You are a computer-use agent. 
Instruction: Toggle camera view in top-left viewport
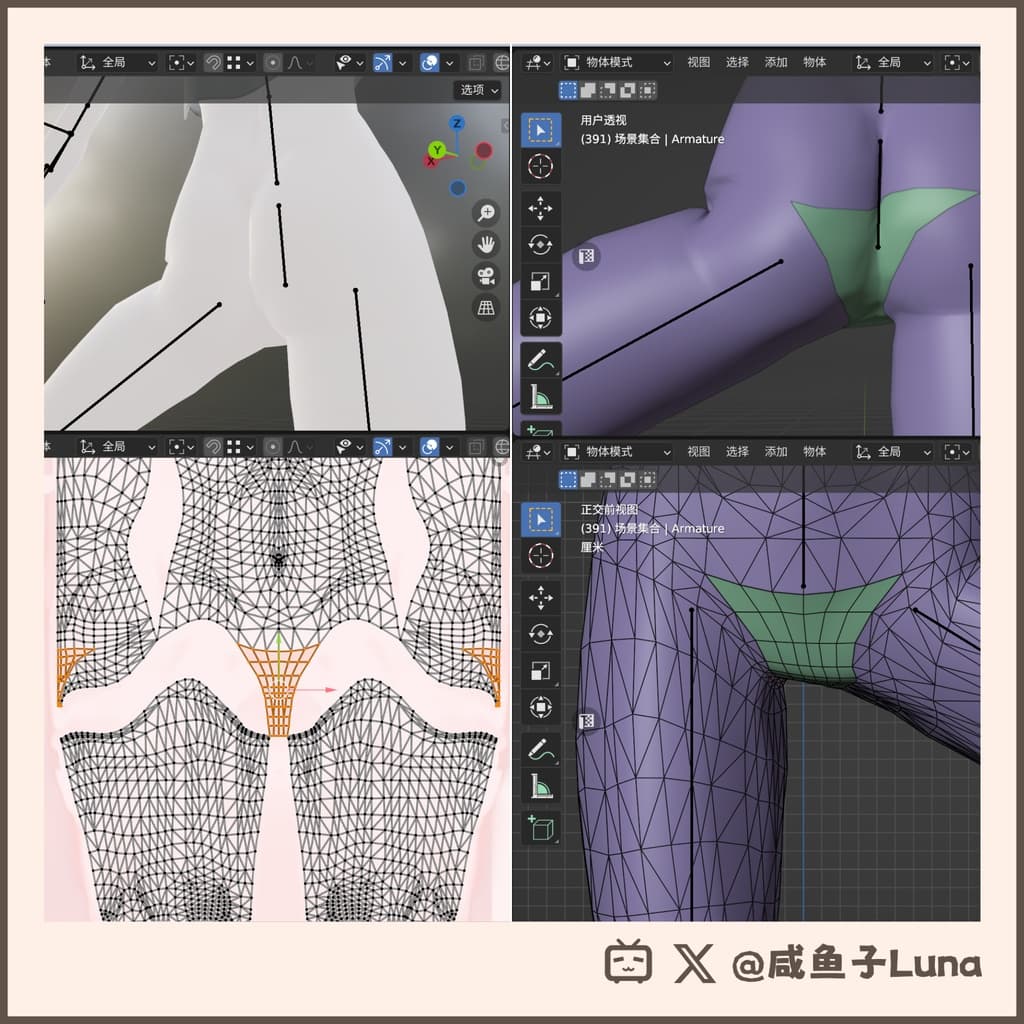click(486, 276)
